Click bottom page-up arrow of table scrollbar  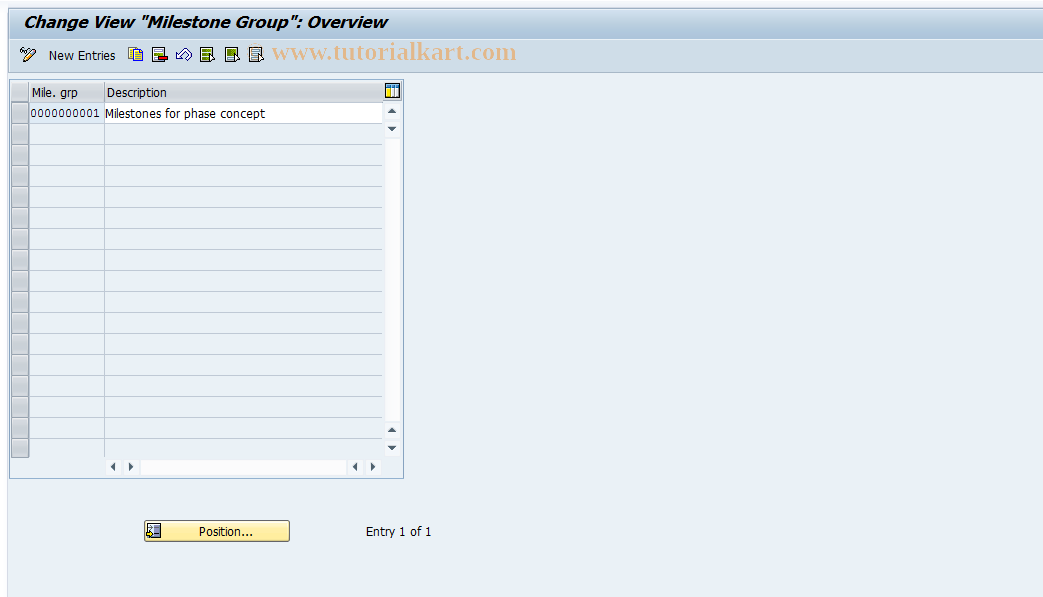coord(392,430)
